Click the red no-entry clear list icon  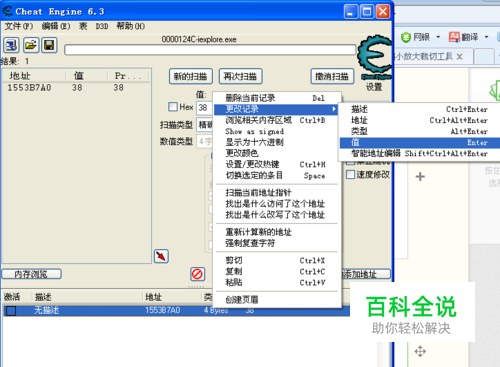pos(197,274)
